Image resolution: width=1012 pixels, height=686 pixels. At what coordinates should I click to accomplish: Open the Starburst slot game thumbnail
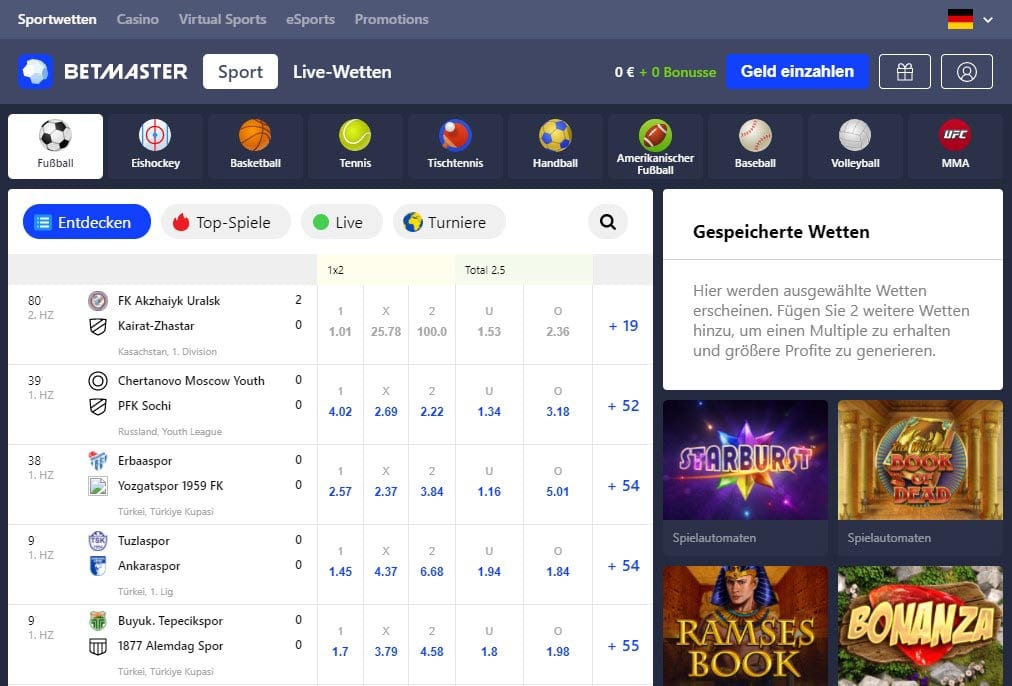pyautogui.click(x=745, y=460)
